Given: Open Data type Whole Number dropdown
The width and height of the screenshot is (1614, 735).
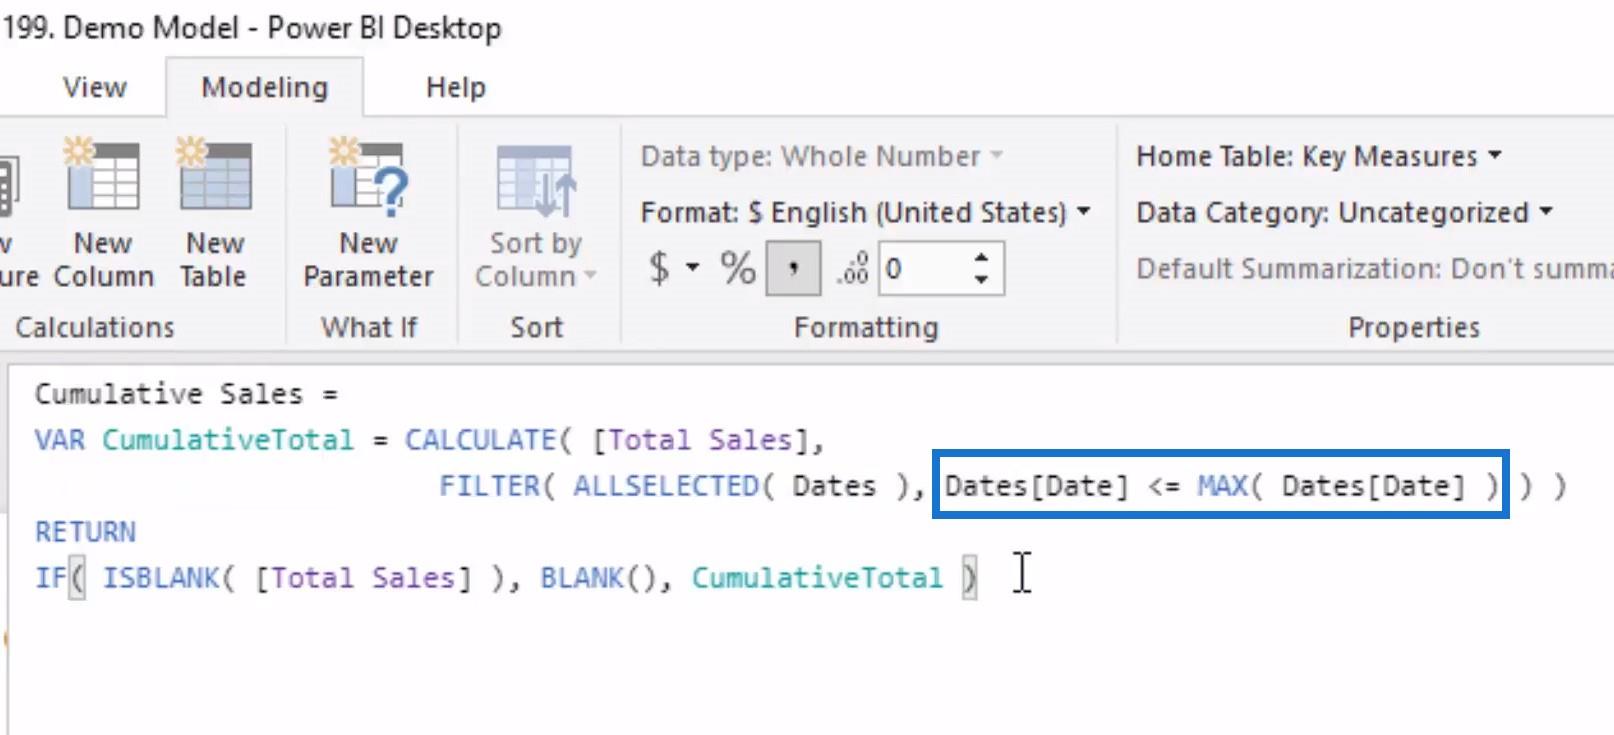Looking at the screenshot, I should [822, 156].
